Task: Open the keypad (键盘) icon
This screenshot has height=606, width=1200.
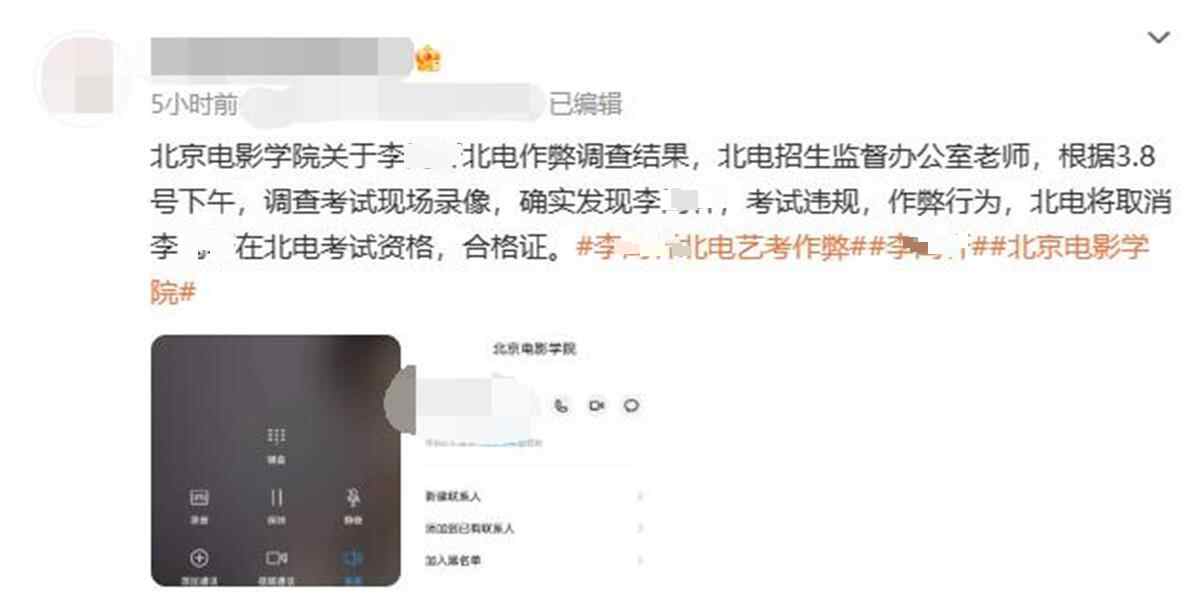Action: [x=276, y=437]
